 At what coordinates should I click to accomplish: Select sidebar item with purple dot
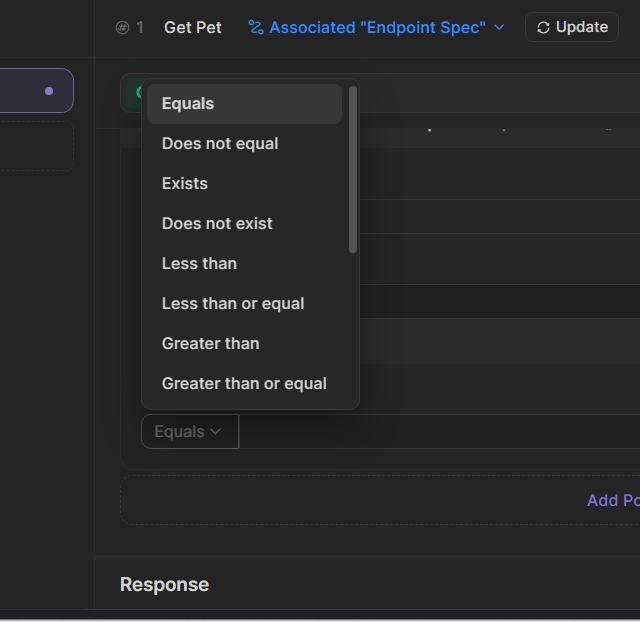(x=36, y=91)
